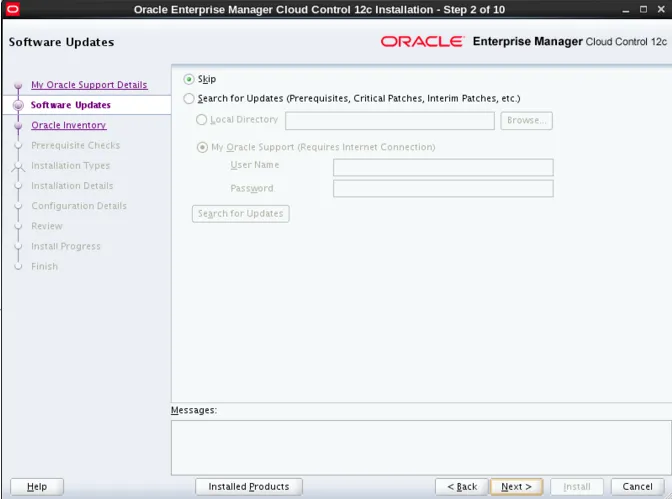Viewport: 672px width, 499px height.
Task: Select the Local Directory radio button
Action: [x=201, y=120]
